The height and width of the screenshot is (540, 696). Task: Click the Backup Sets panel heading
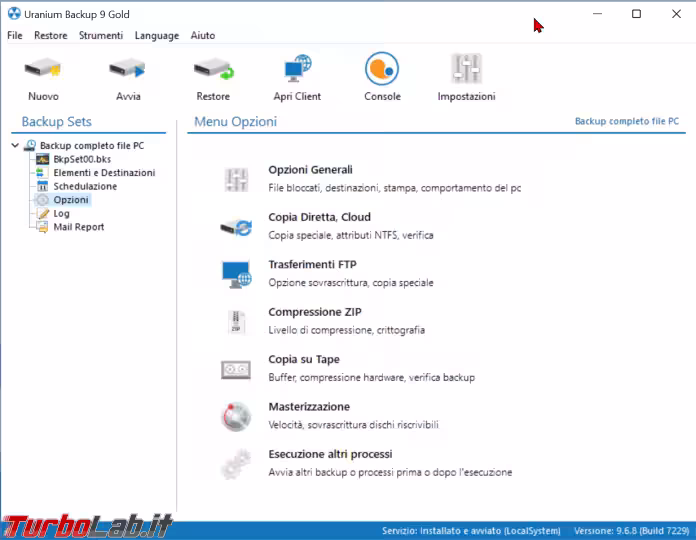click(x=56, y=122)
